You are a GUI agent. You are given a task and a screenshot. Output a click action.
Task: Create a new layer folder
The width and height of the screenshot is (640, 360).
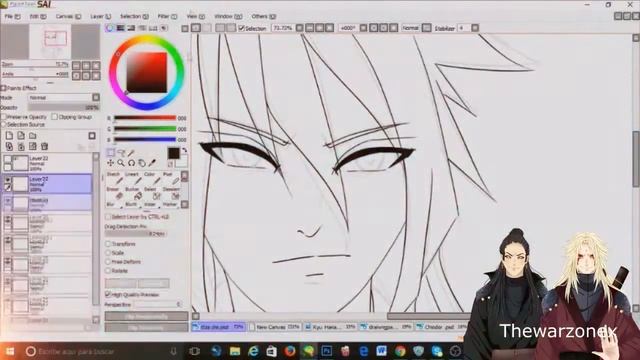click(x=33, y=136)
